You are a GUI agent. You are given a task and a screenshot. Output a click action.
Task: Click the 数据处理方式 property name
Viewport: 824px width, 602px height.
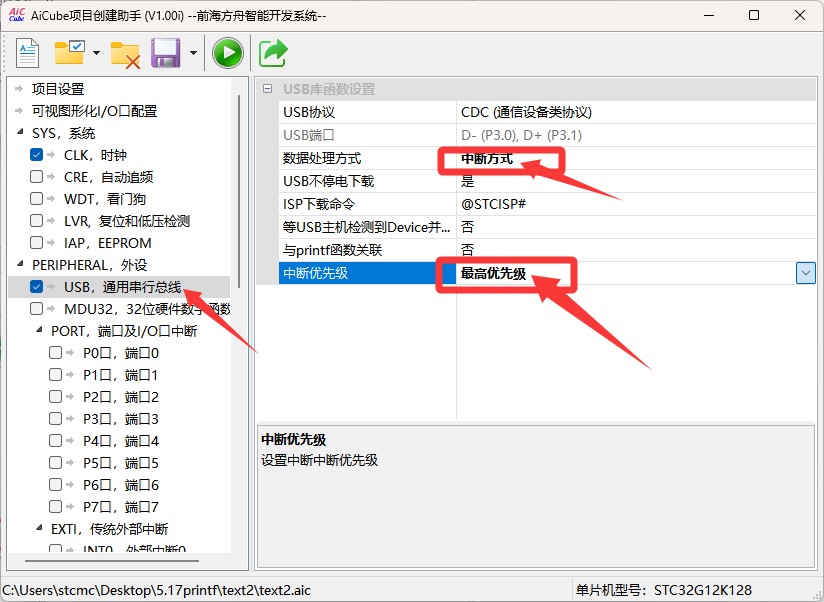click(322, 158)
